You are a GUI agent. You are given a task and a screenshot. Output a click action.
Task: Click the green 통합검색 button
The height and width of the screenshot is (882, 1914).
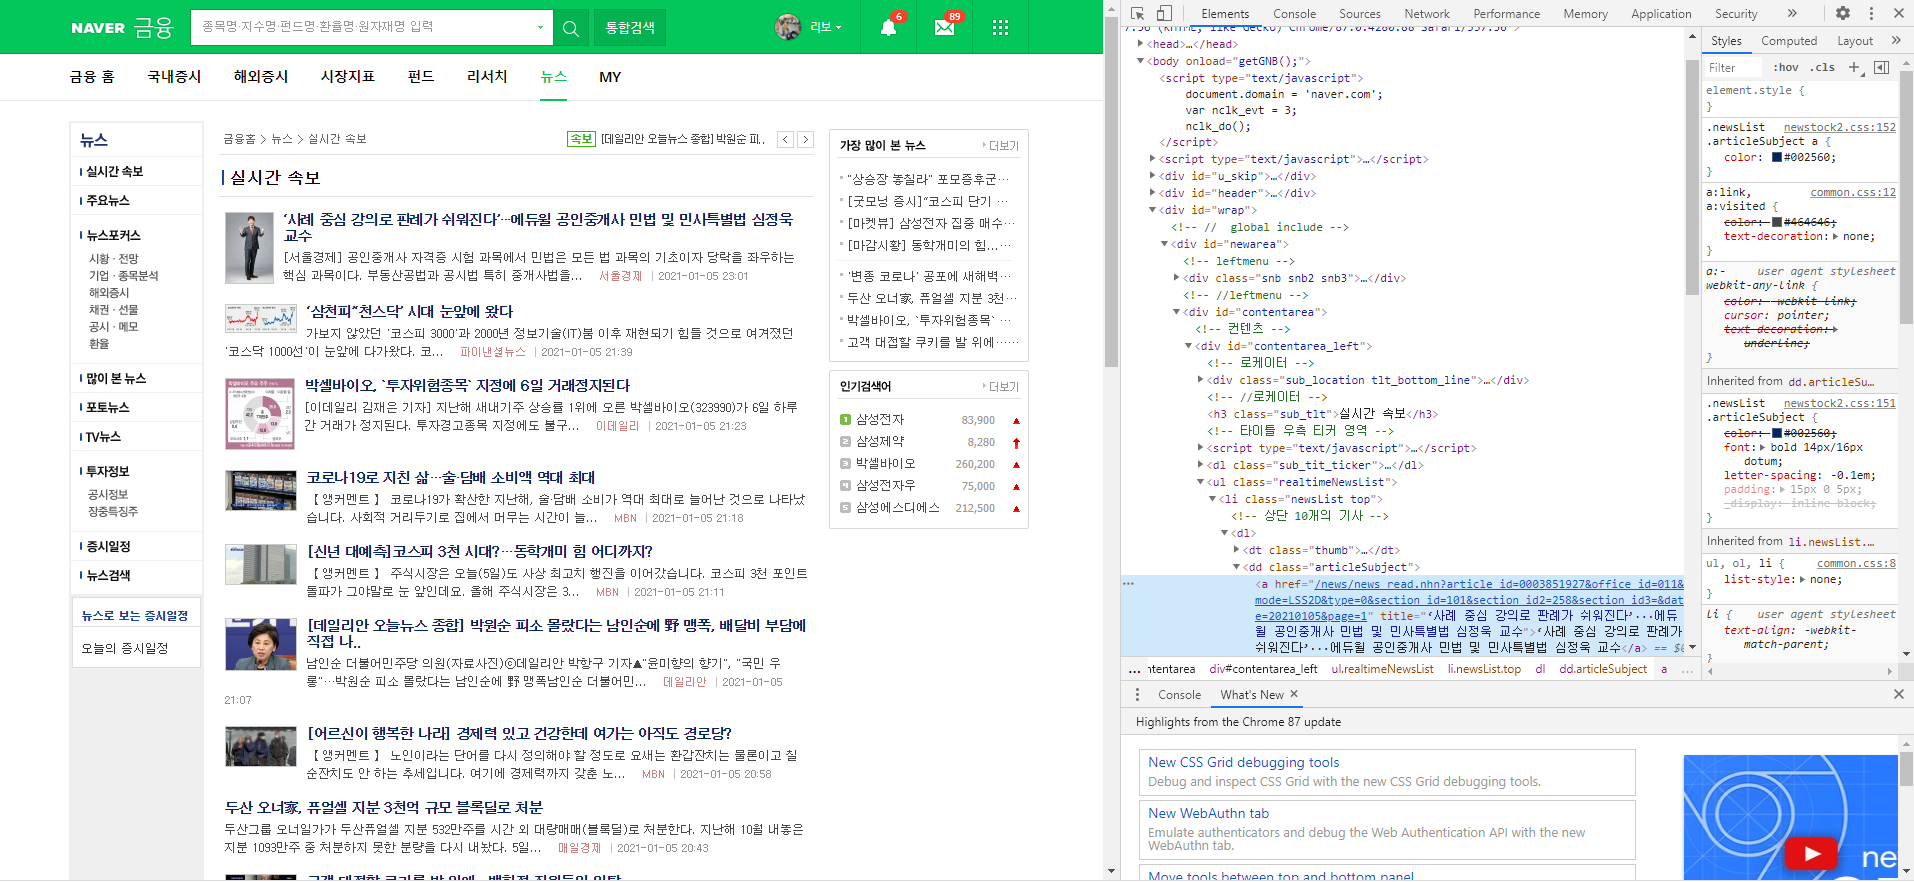tap(630, 28)
